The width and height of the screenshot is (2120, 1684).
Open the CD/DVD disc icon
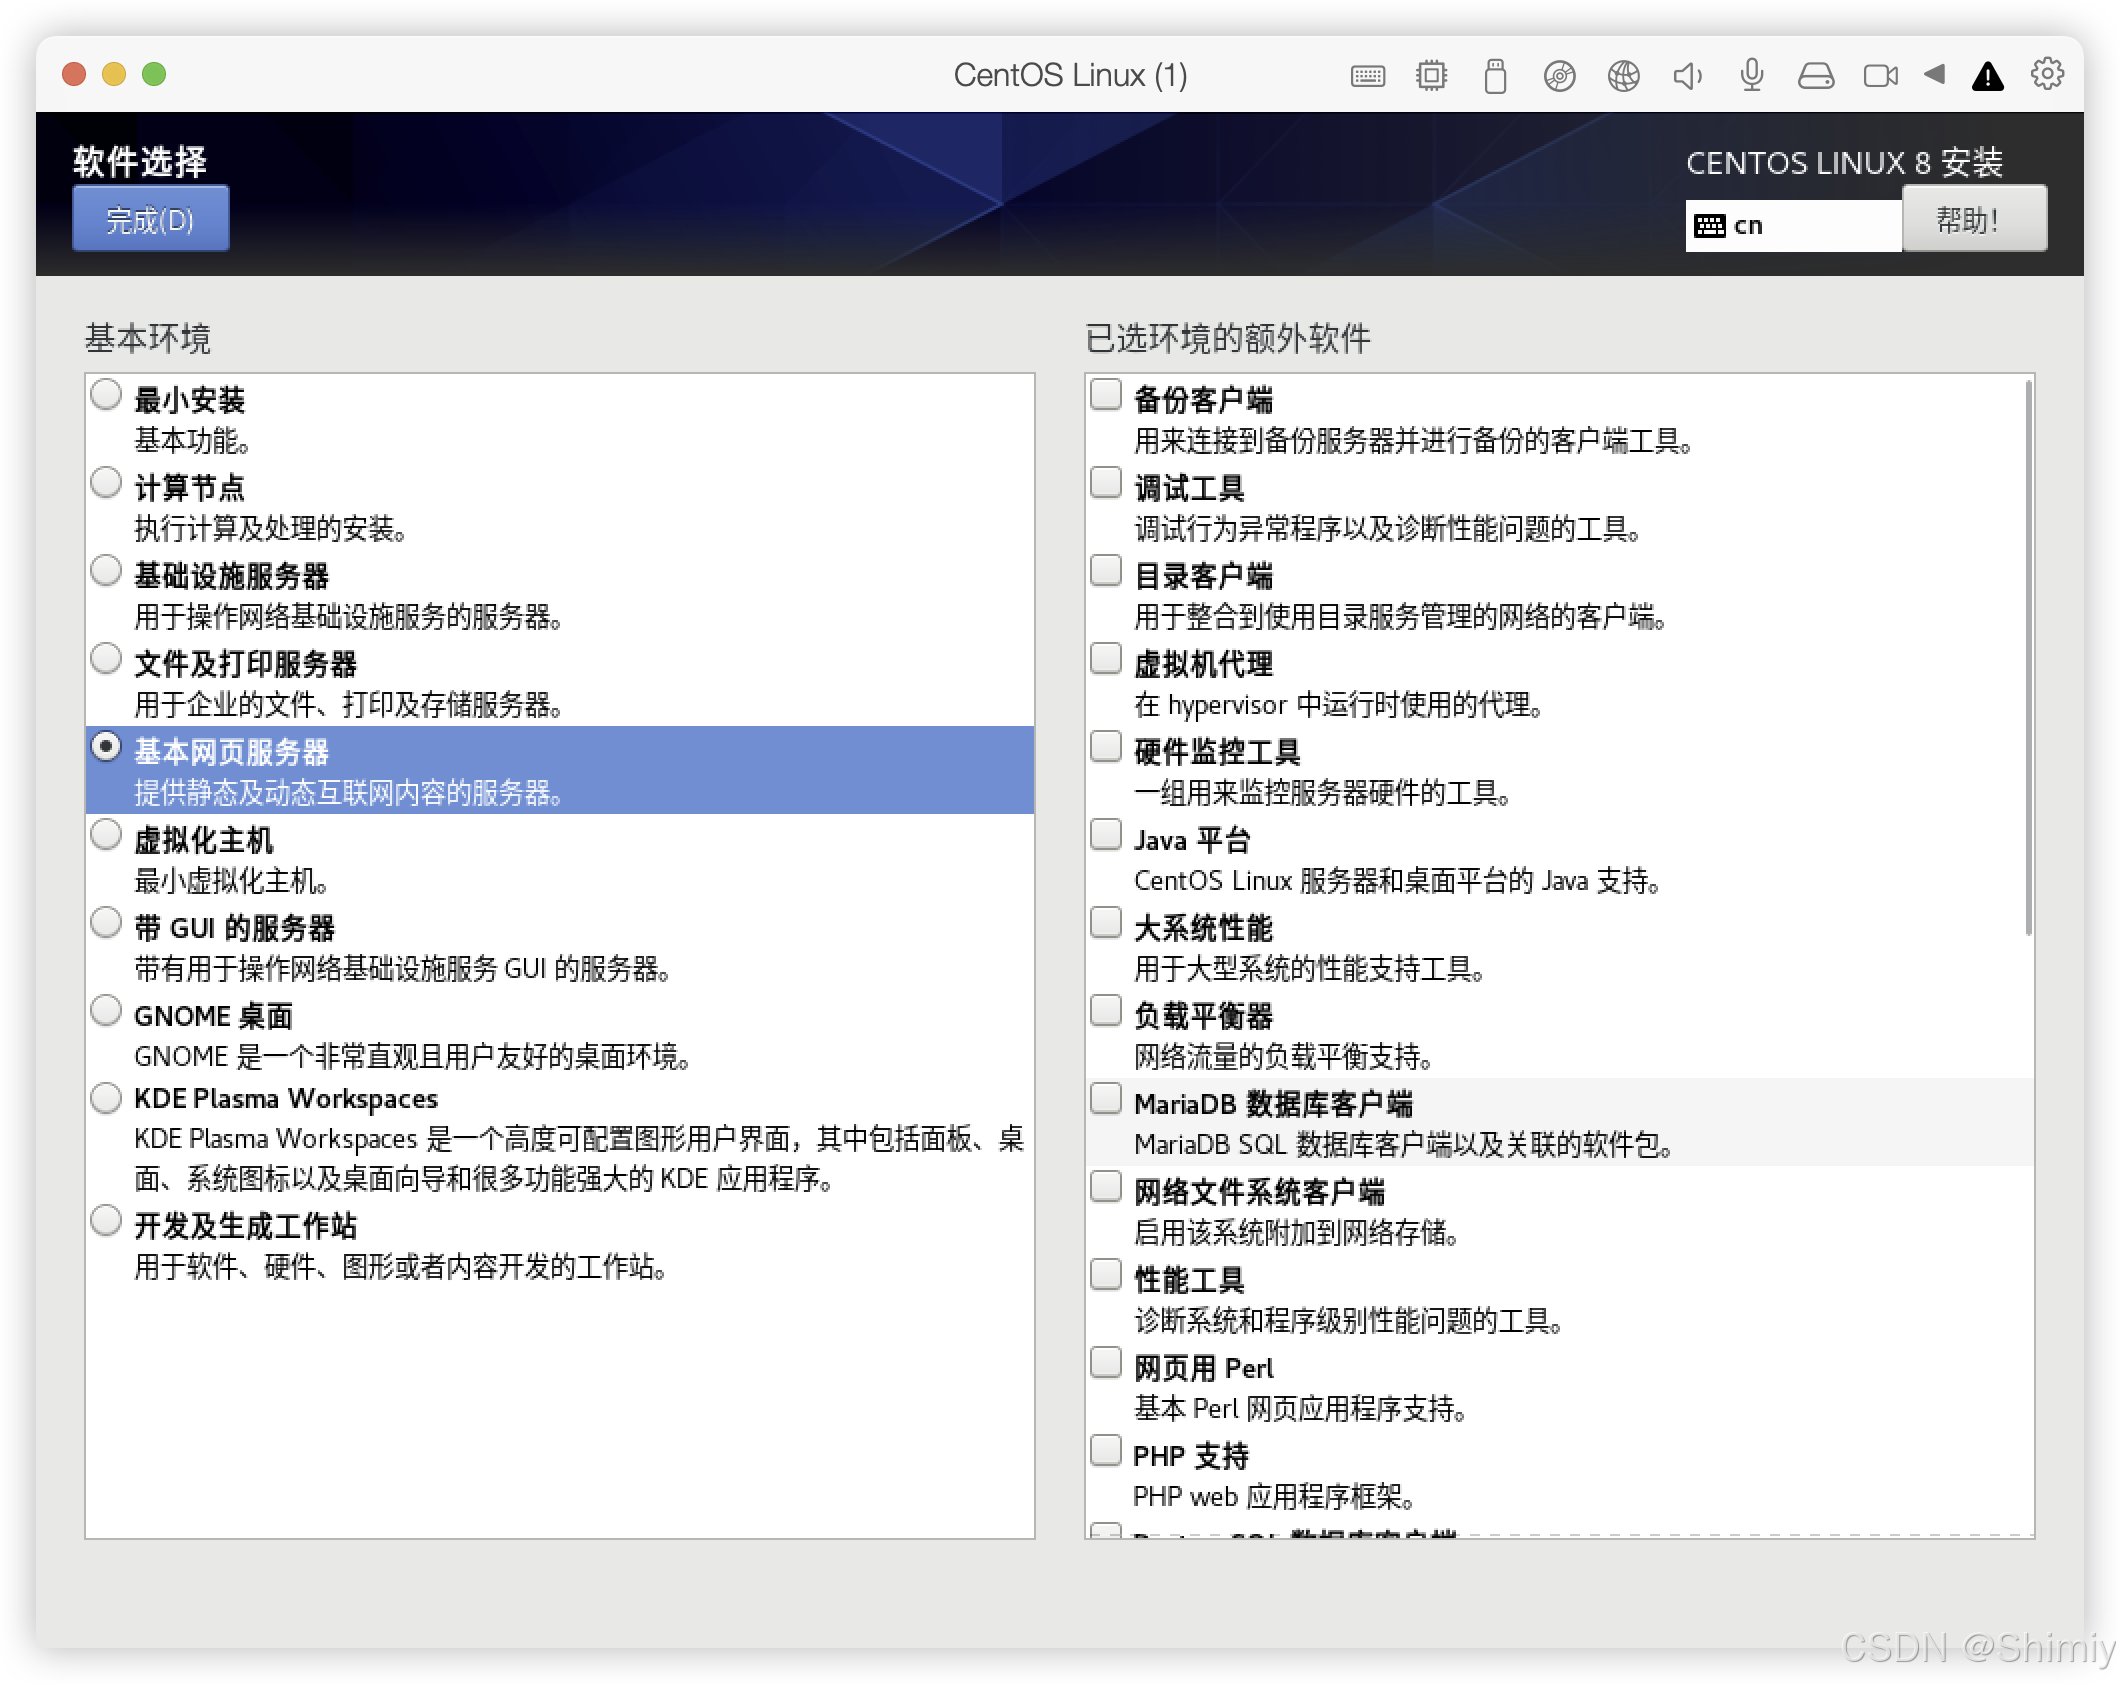point(1559,76)
